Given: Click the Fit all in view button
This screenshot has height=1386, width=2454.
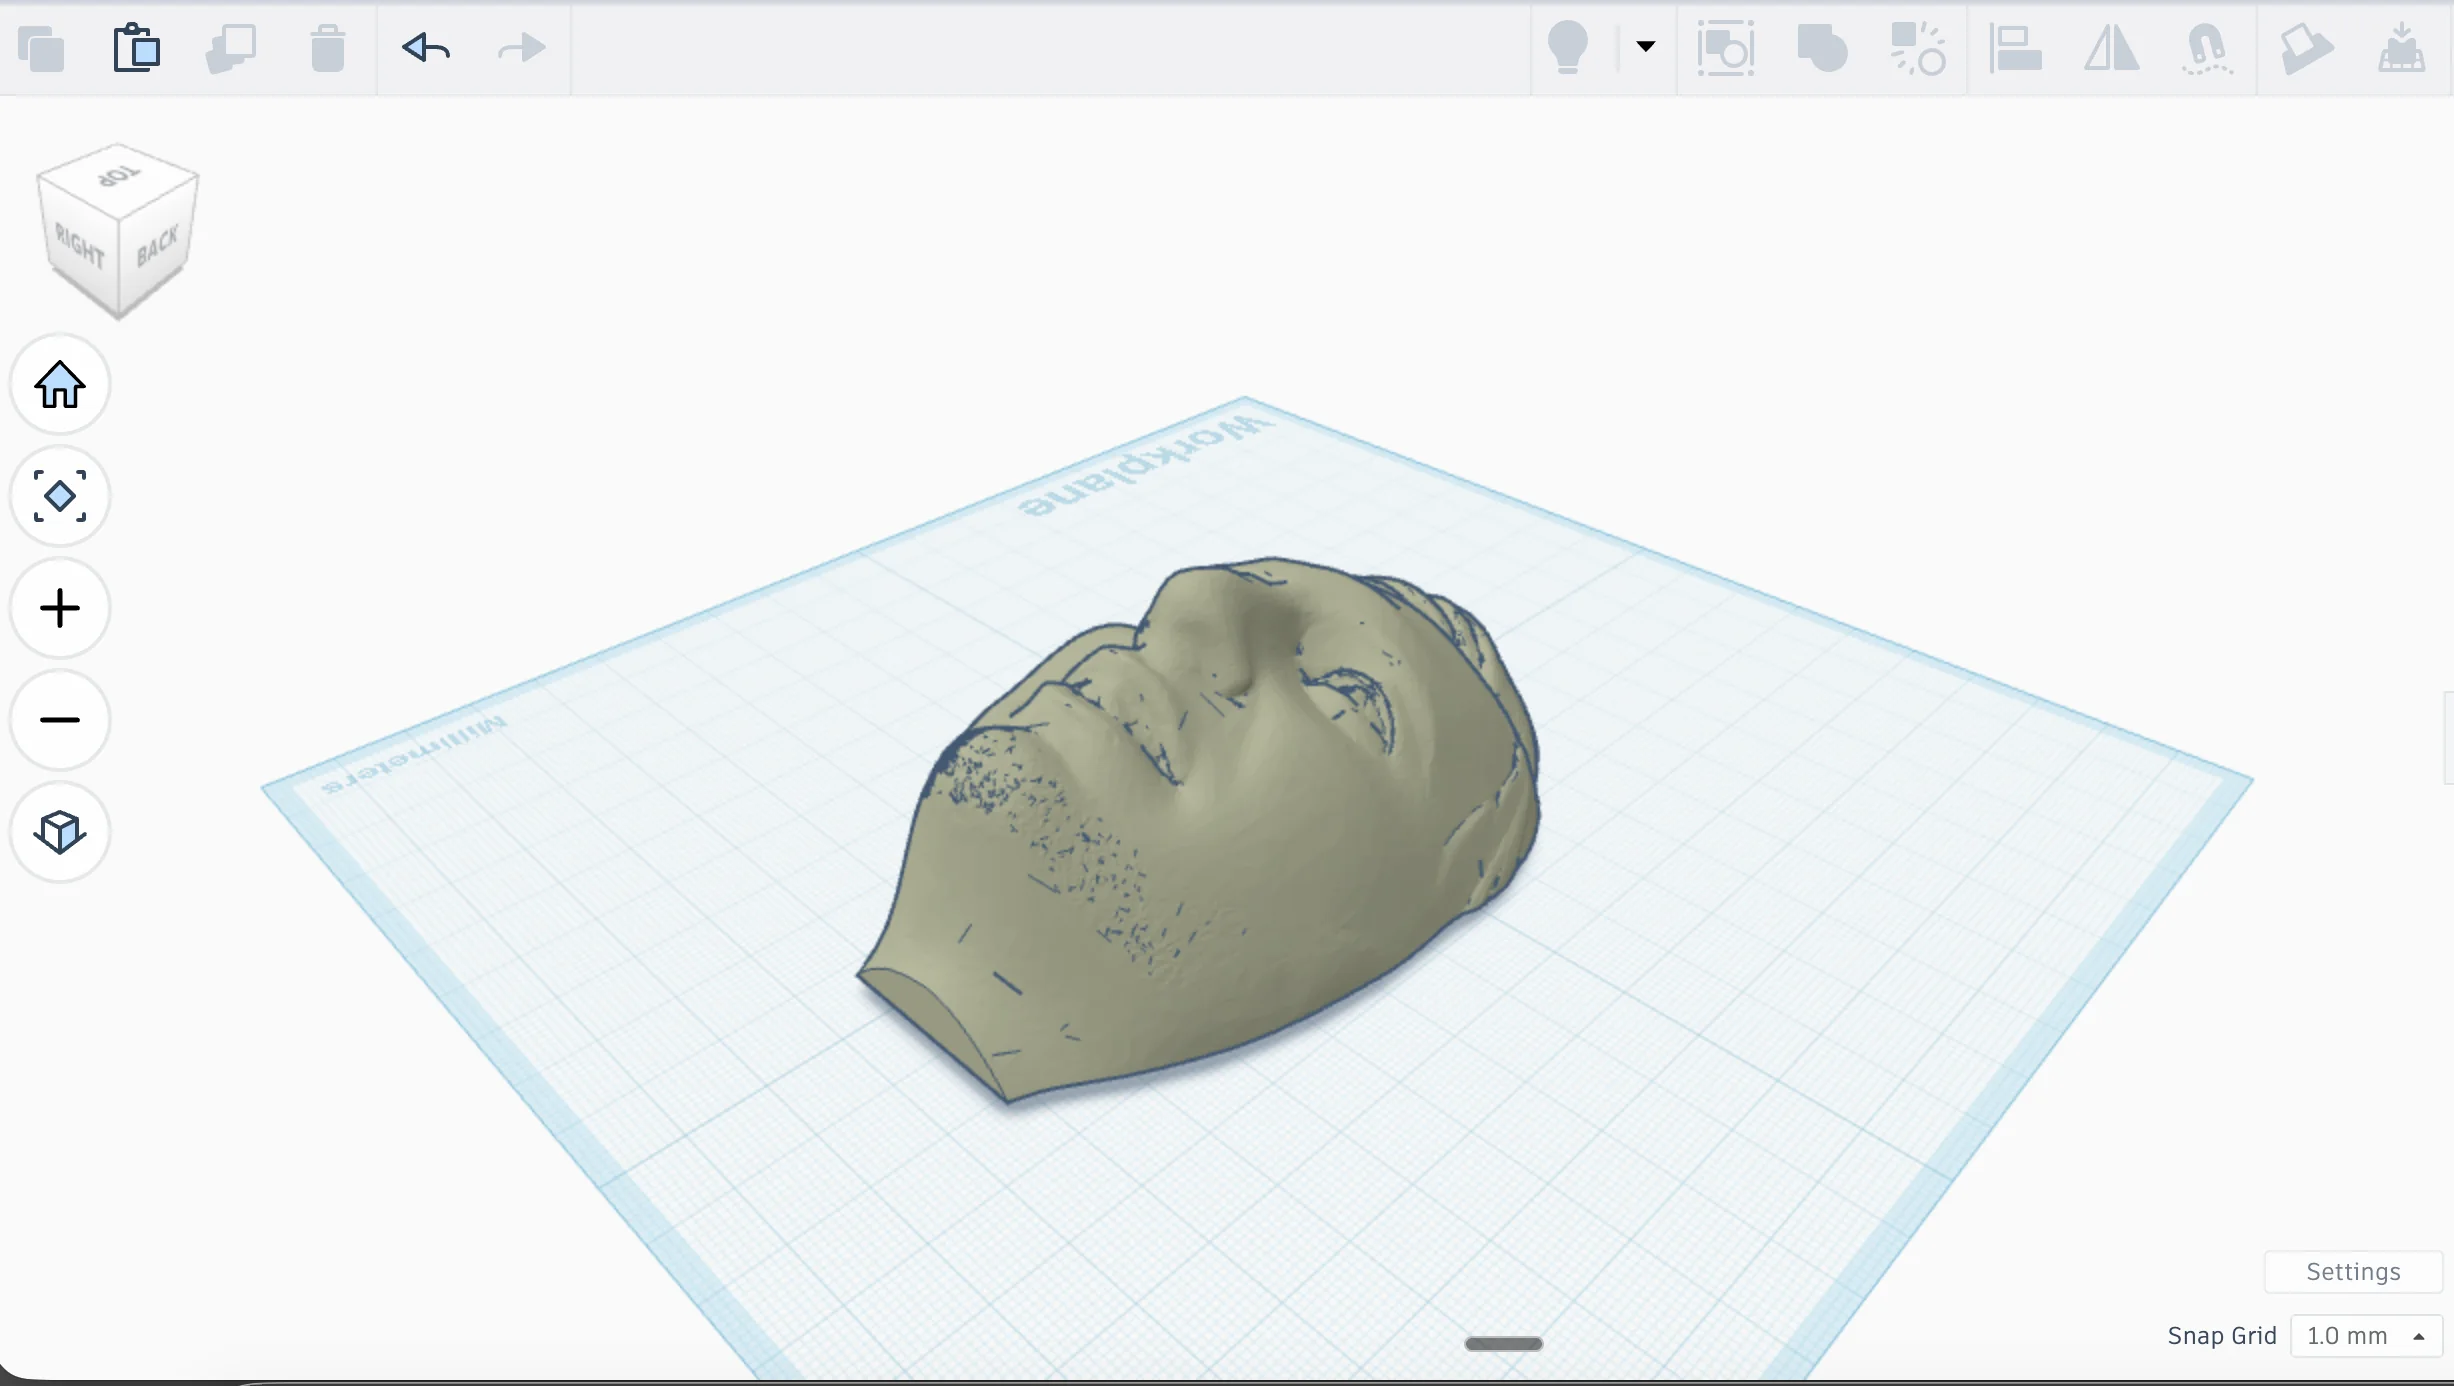Looking at the screenshot, I should (60, 496).
